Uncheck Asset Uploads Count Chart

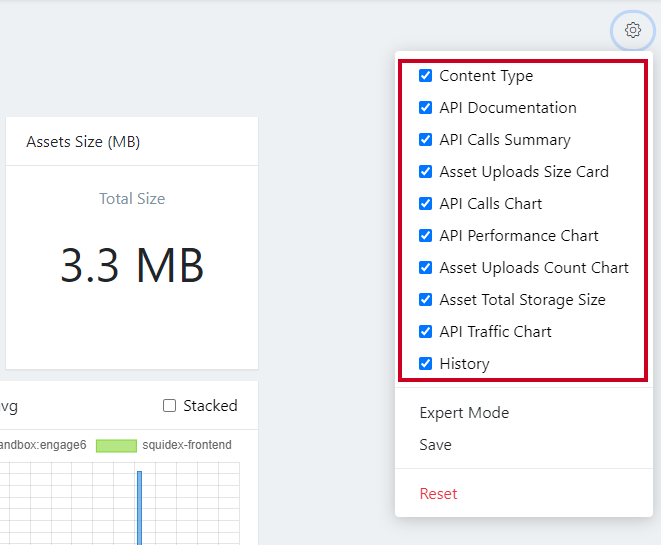[425, 268]
